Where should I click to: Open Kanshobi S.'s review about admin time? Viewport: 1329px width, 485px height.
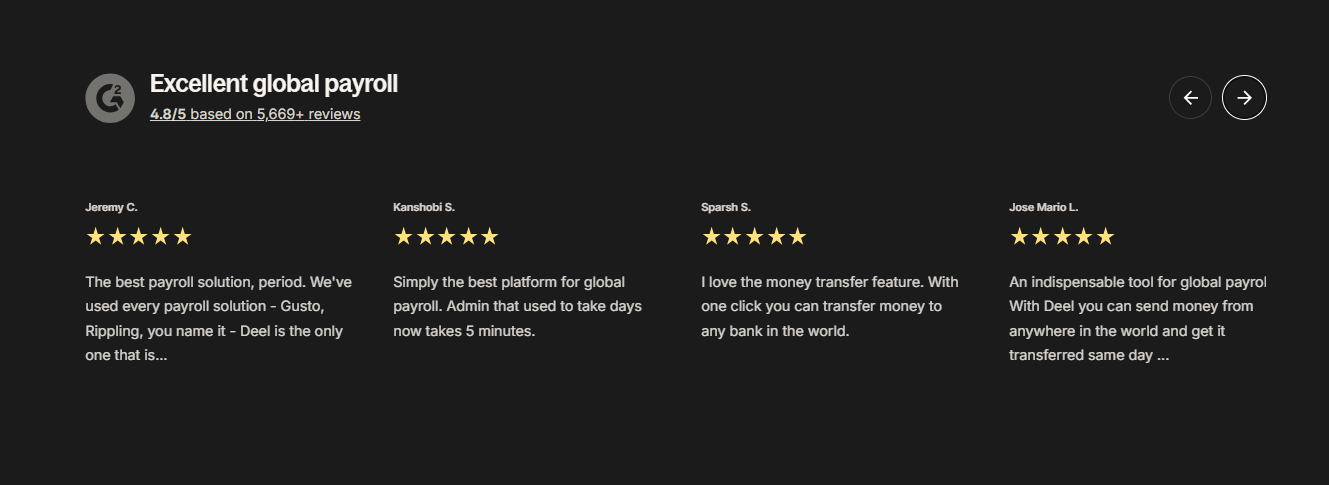pos(518,307)
